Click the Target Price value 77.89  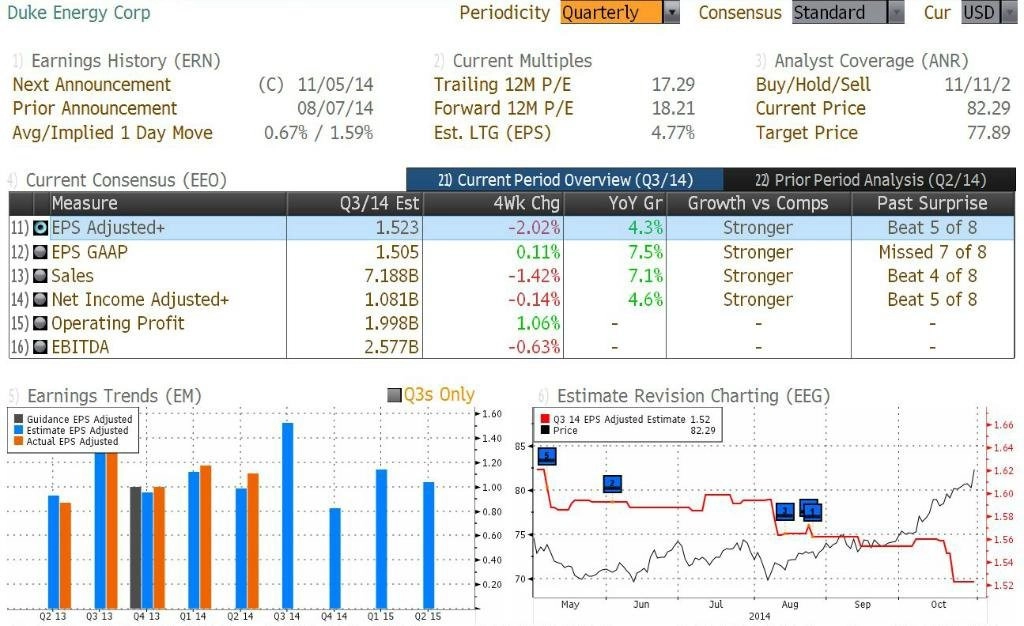[989, 133]
